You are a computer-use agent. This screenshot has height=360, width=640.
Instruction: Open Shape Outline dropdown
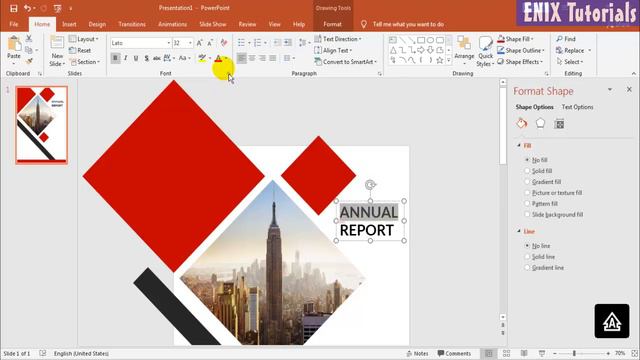(521, 50)
